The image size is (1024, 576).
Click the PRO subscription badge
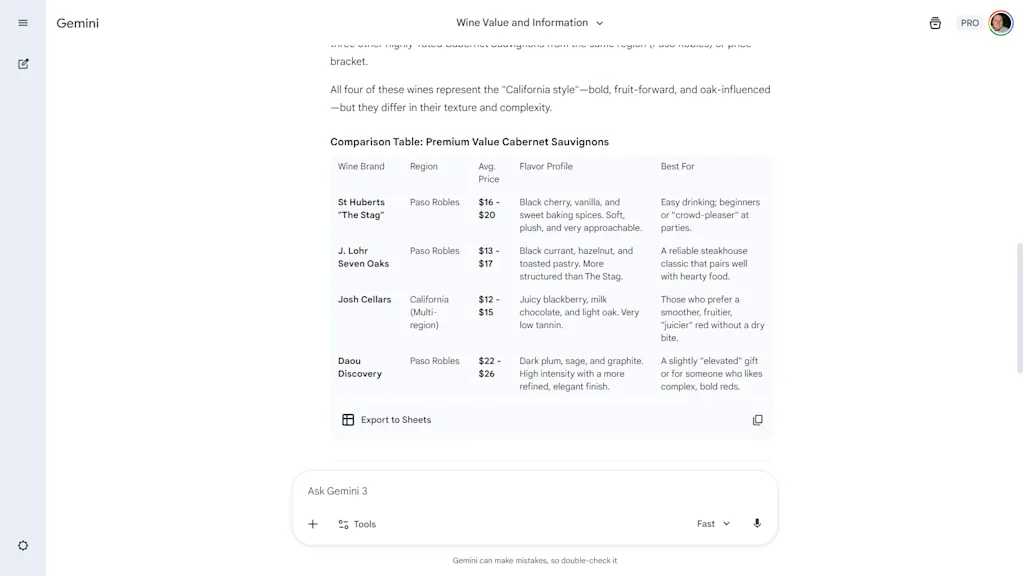click(969, 22)
